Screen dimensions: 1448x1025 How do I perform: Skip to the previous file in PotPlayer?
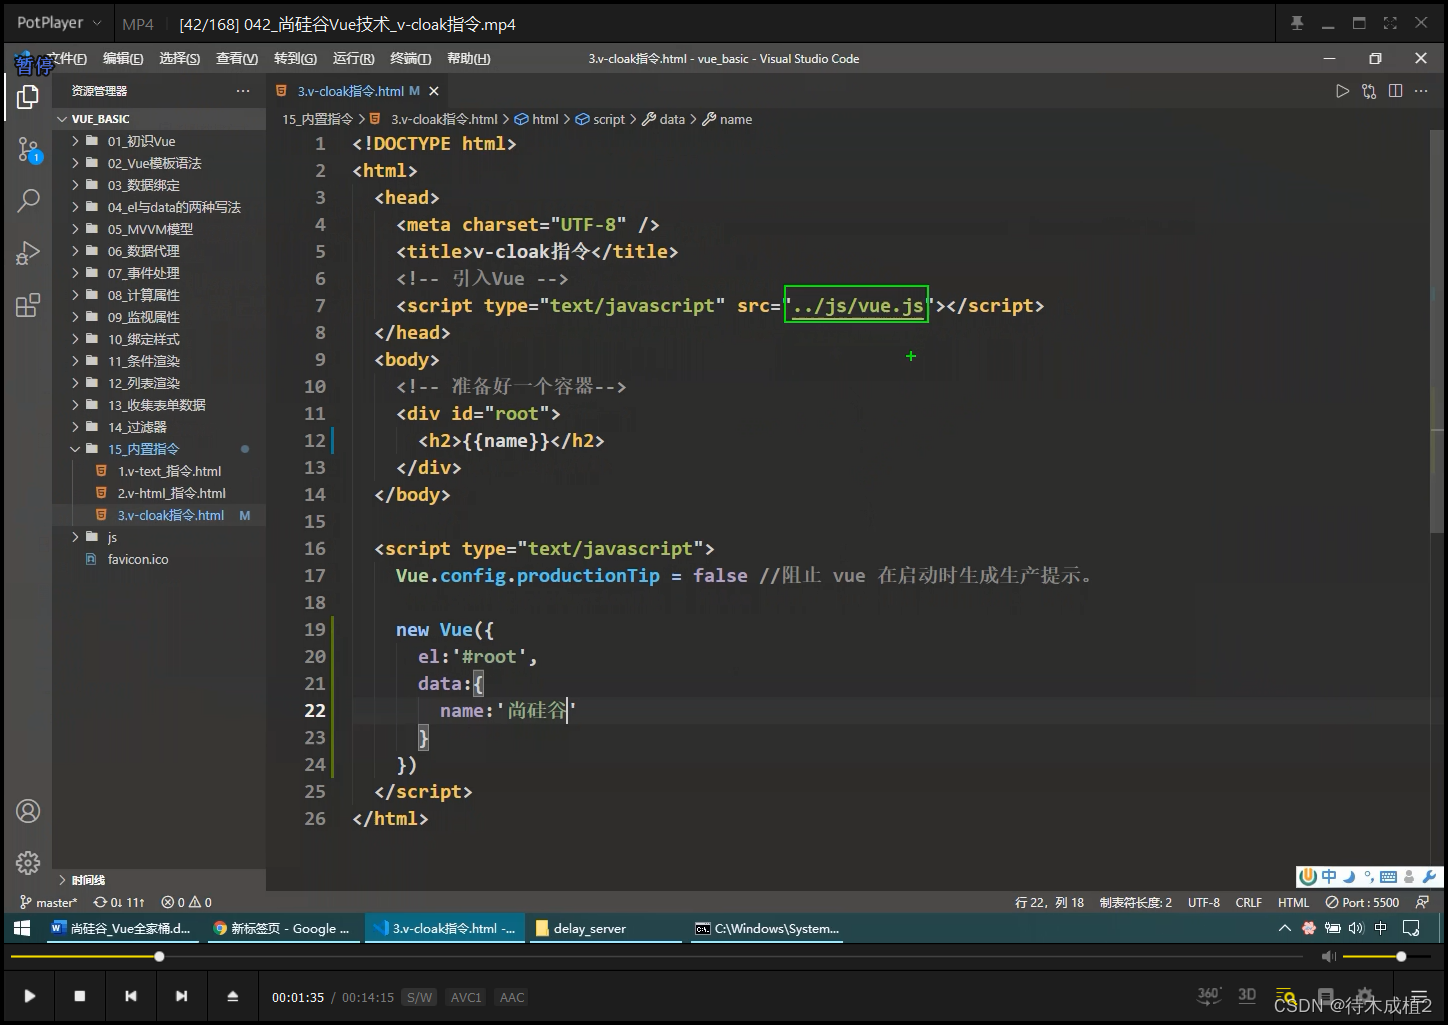coord(131,996)
